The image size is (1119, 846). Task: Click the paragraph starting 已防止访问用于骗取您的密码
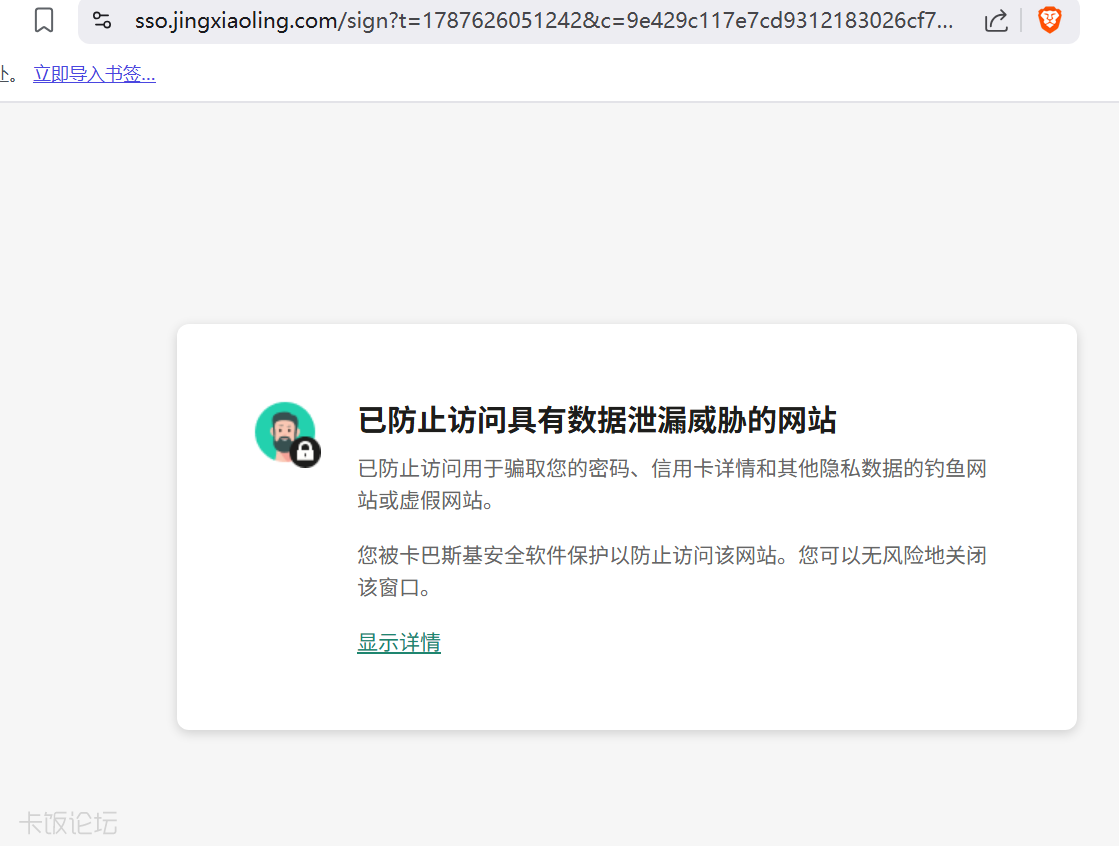[672, 484]
